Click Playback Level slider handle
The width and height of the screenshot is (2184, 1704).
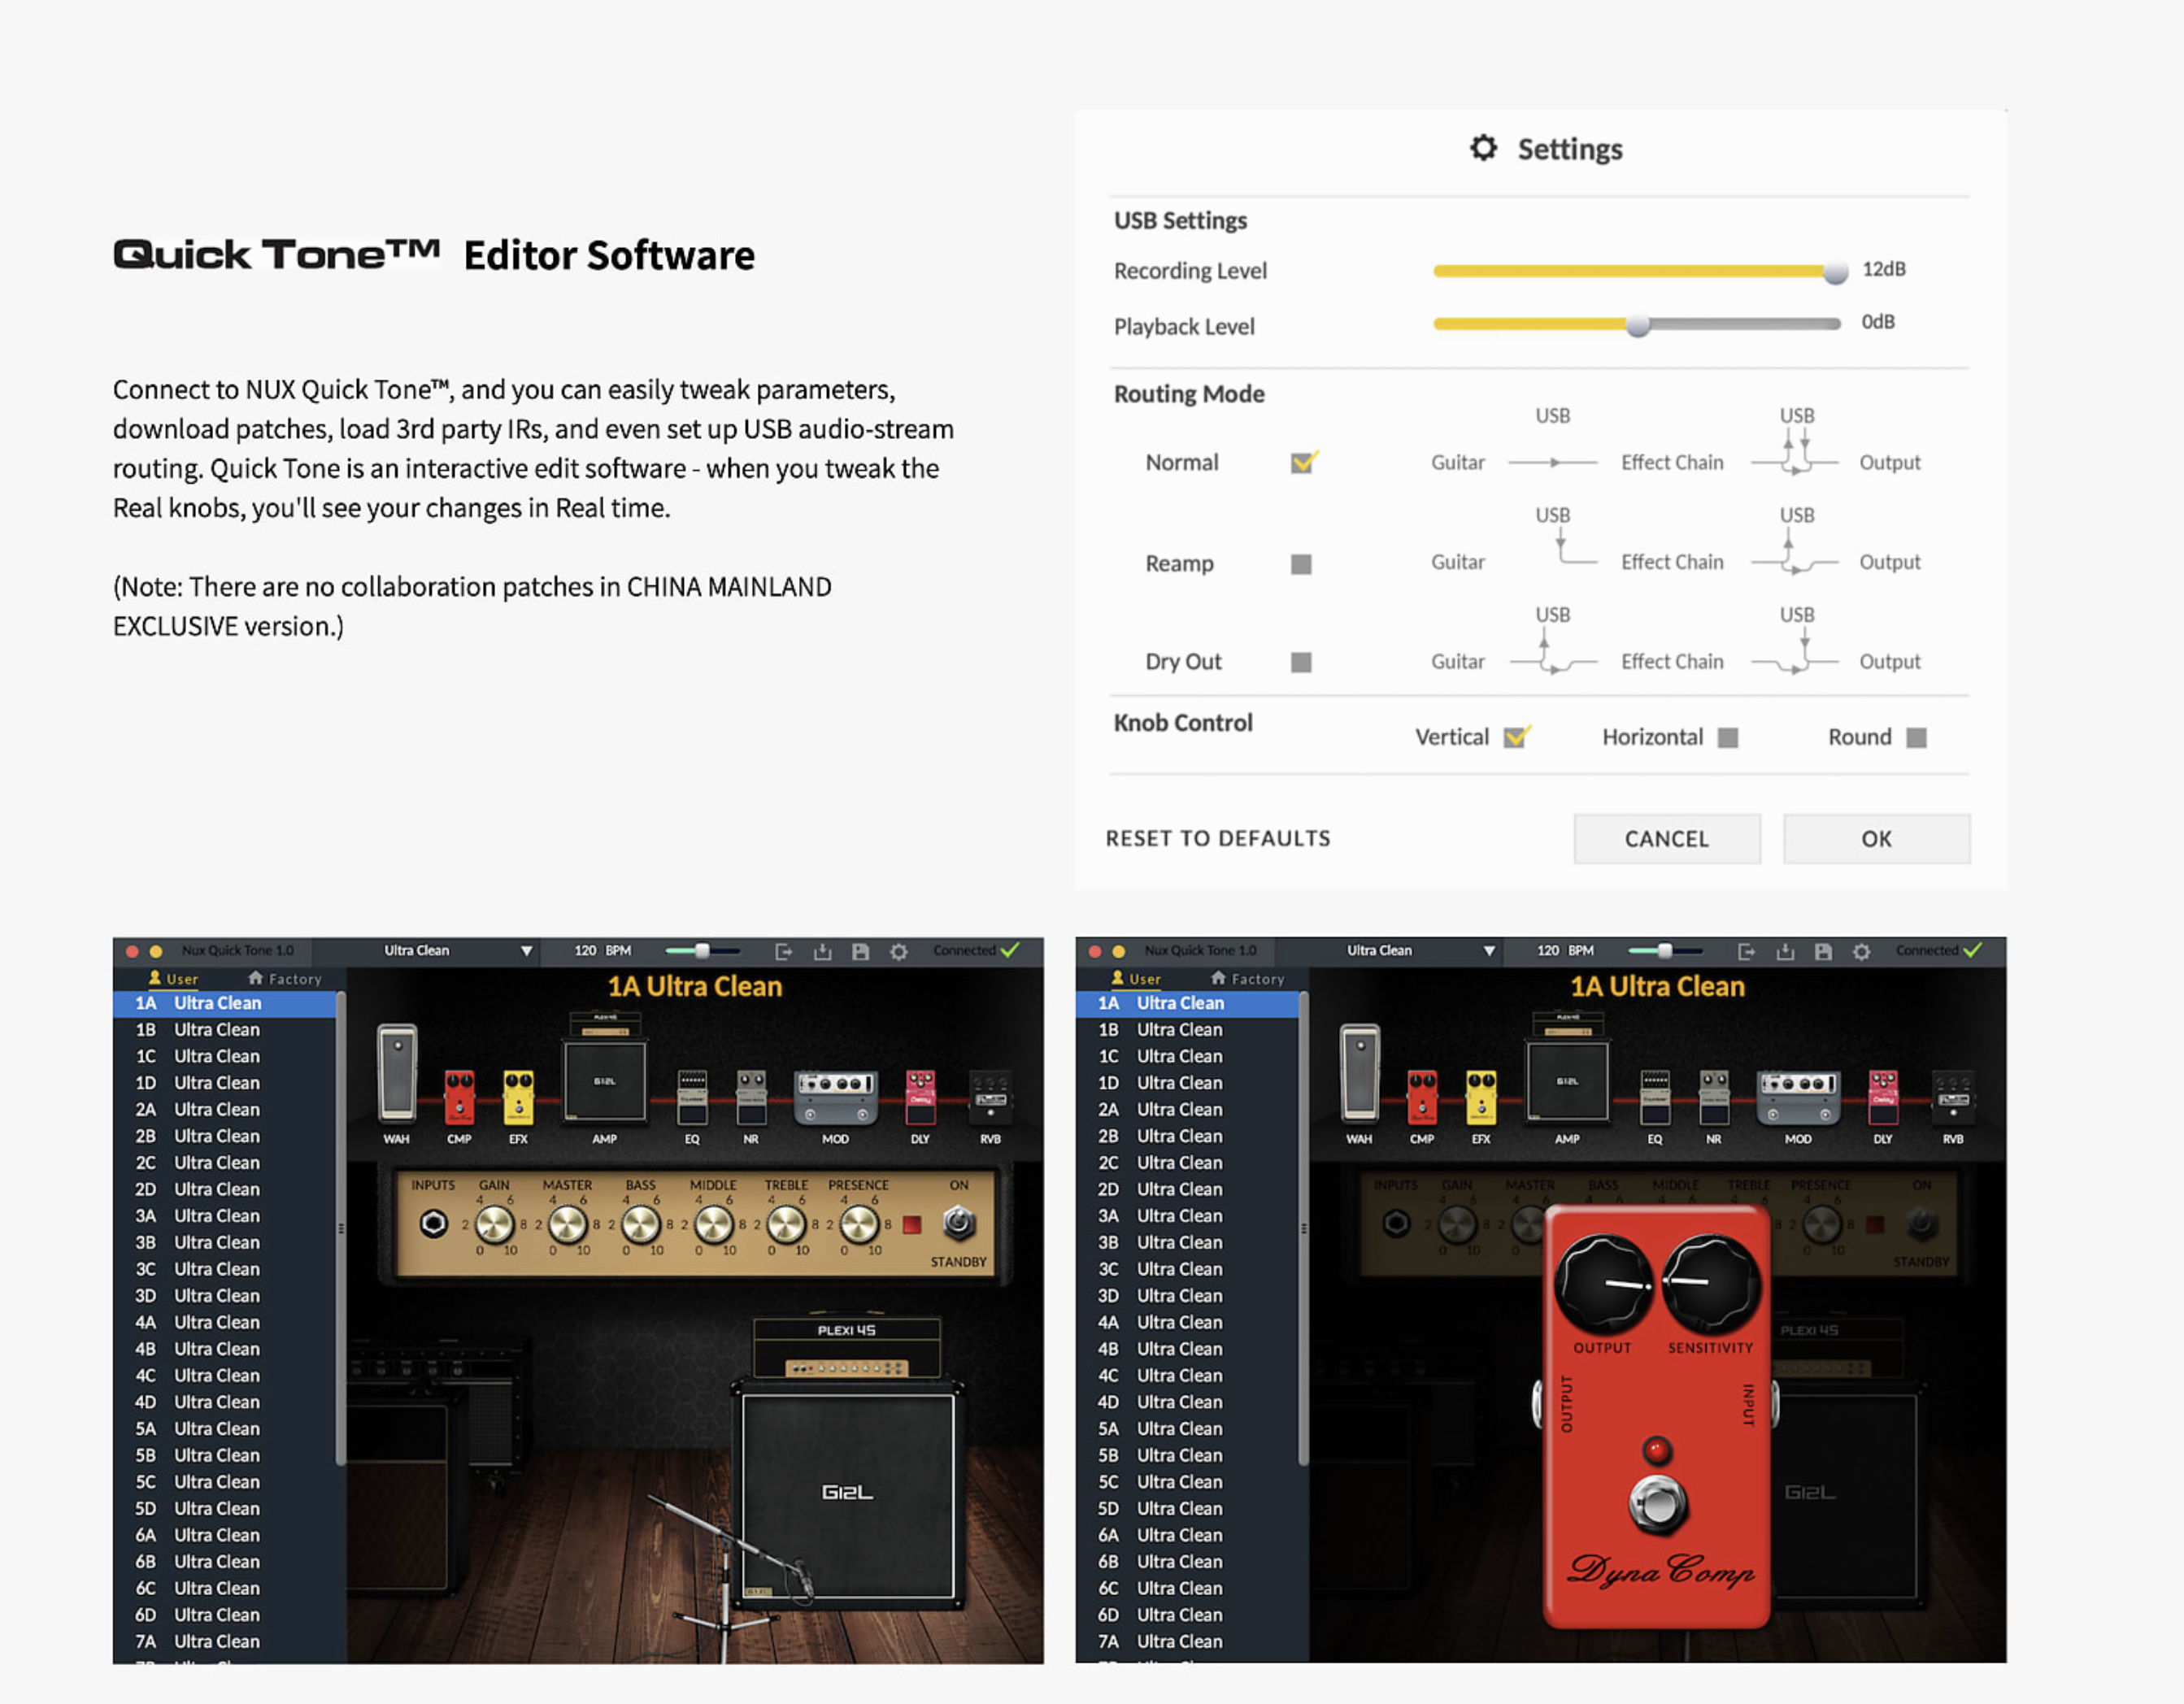point(1637,325)
